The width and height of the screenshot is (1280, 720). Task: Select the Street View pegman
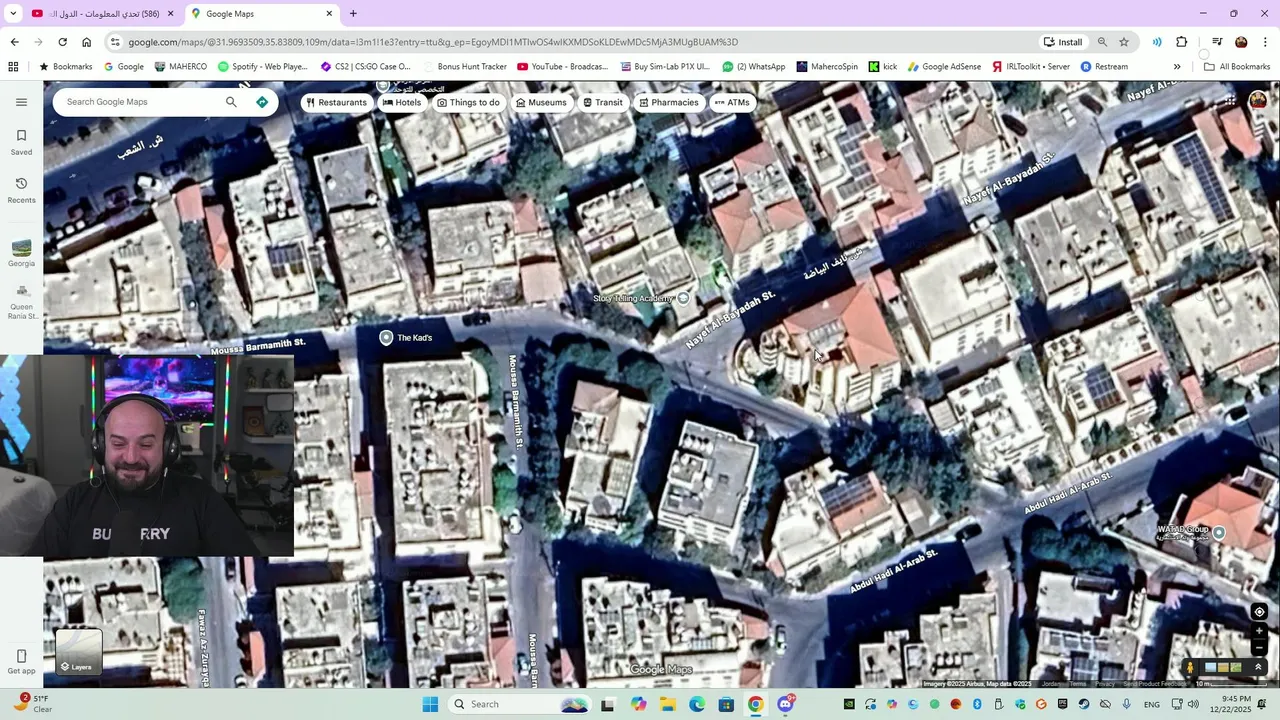pos(1190,667)
